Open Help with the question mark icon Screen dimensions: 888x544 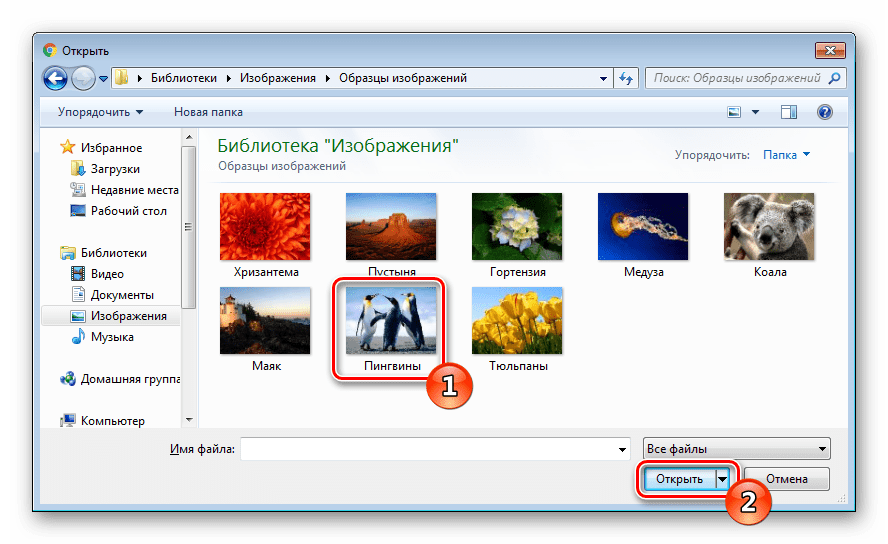coord(825,112)
